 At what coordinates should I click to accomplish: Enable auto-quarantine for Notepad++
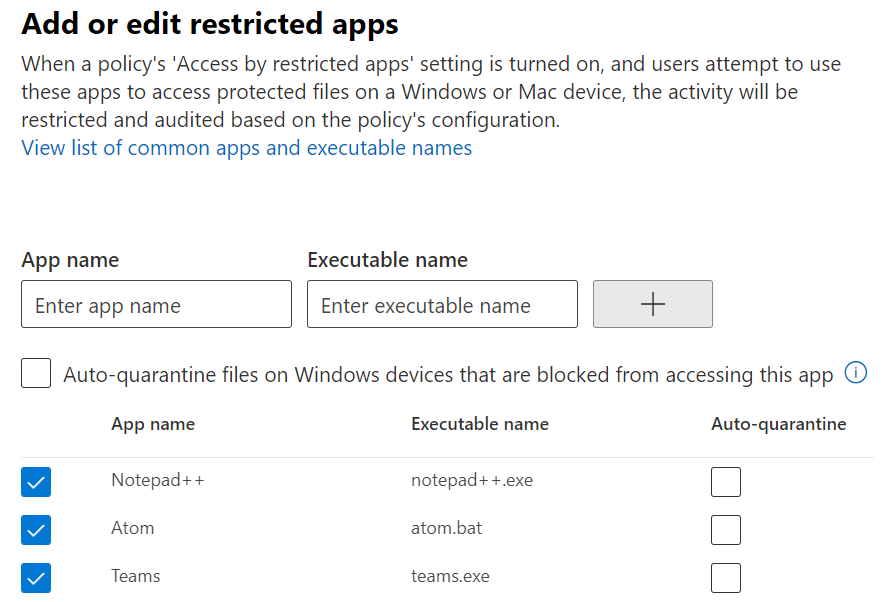[726, 482]
